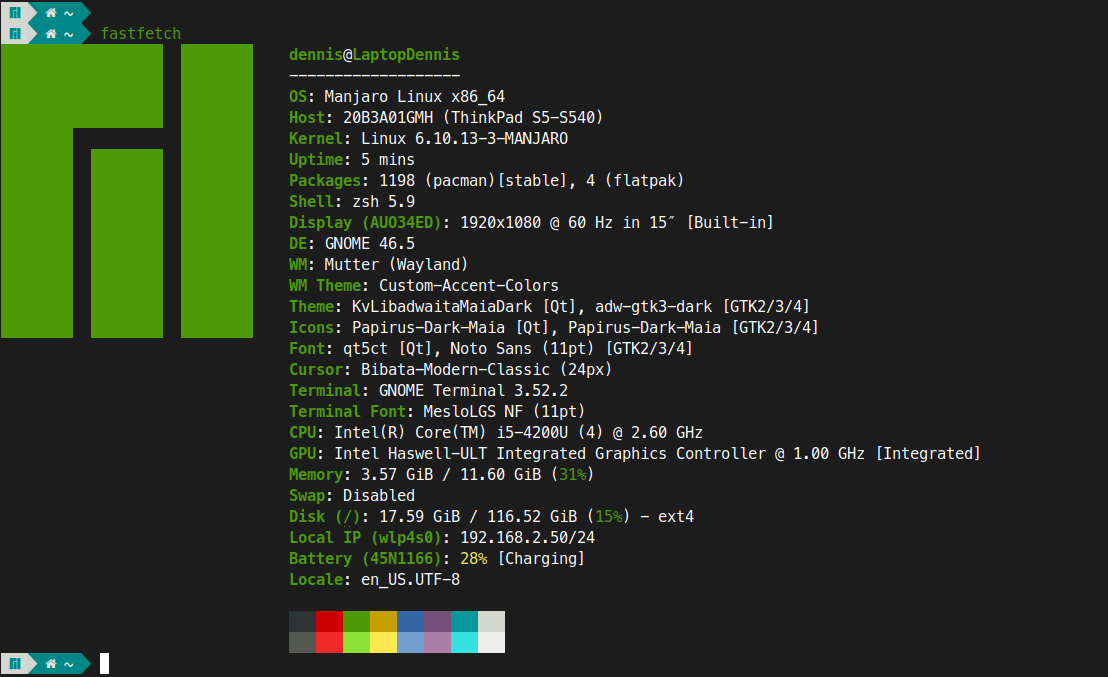This screenshot has width=1108, height=677.
Task: Select the bright yellow color swatch
Action: click(383, 642)
